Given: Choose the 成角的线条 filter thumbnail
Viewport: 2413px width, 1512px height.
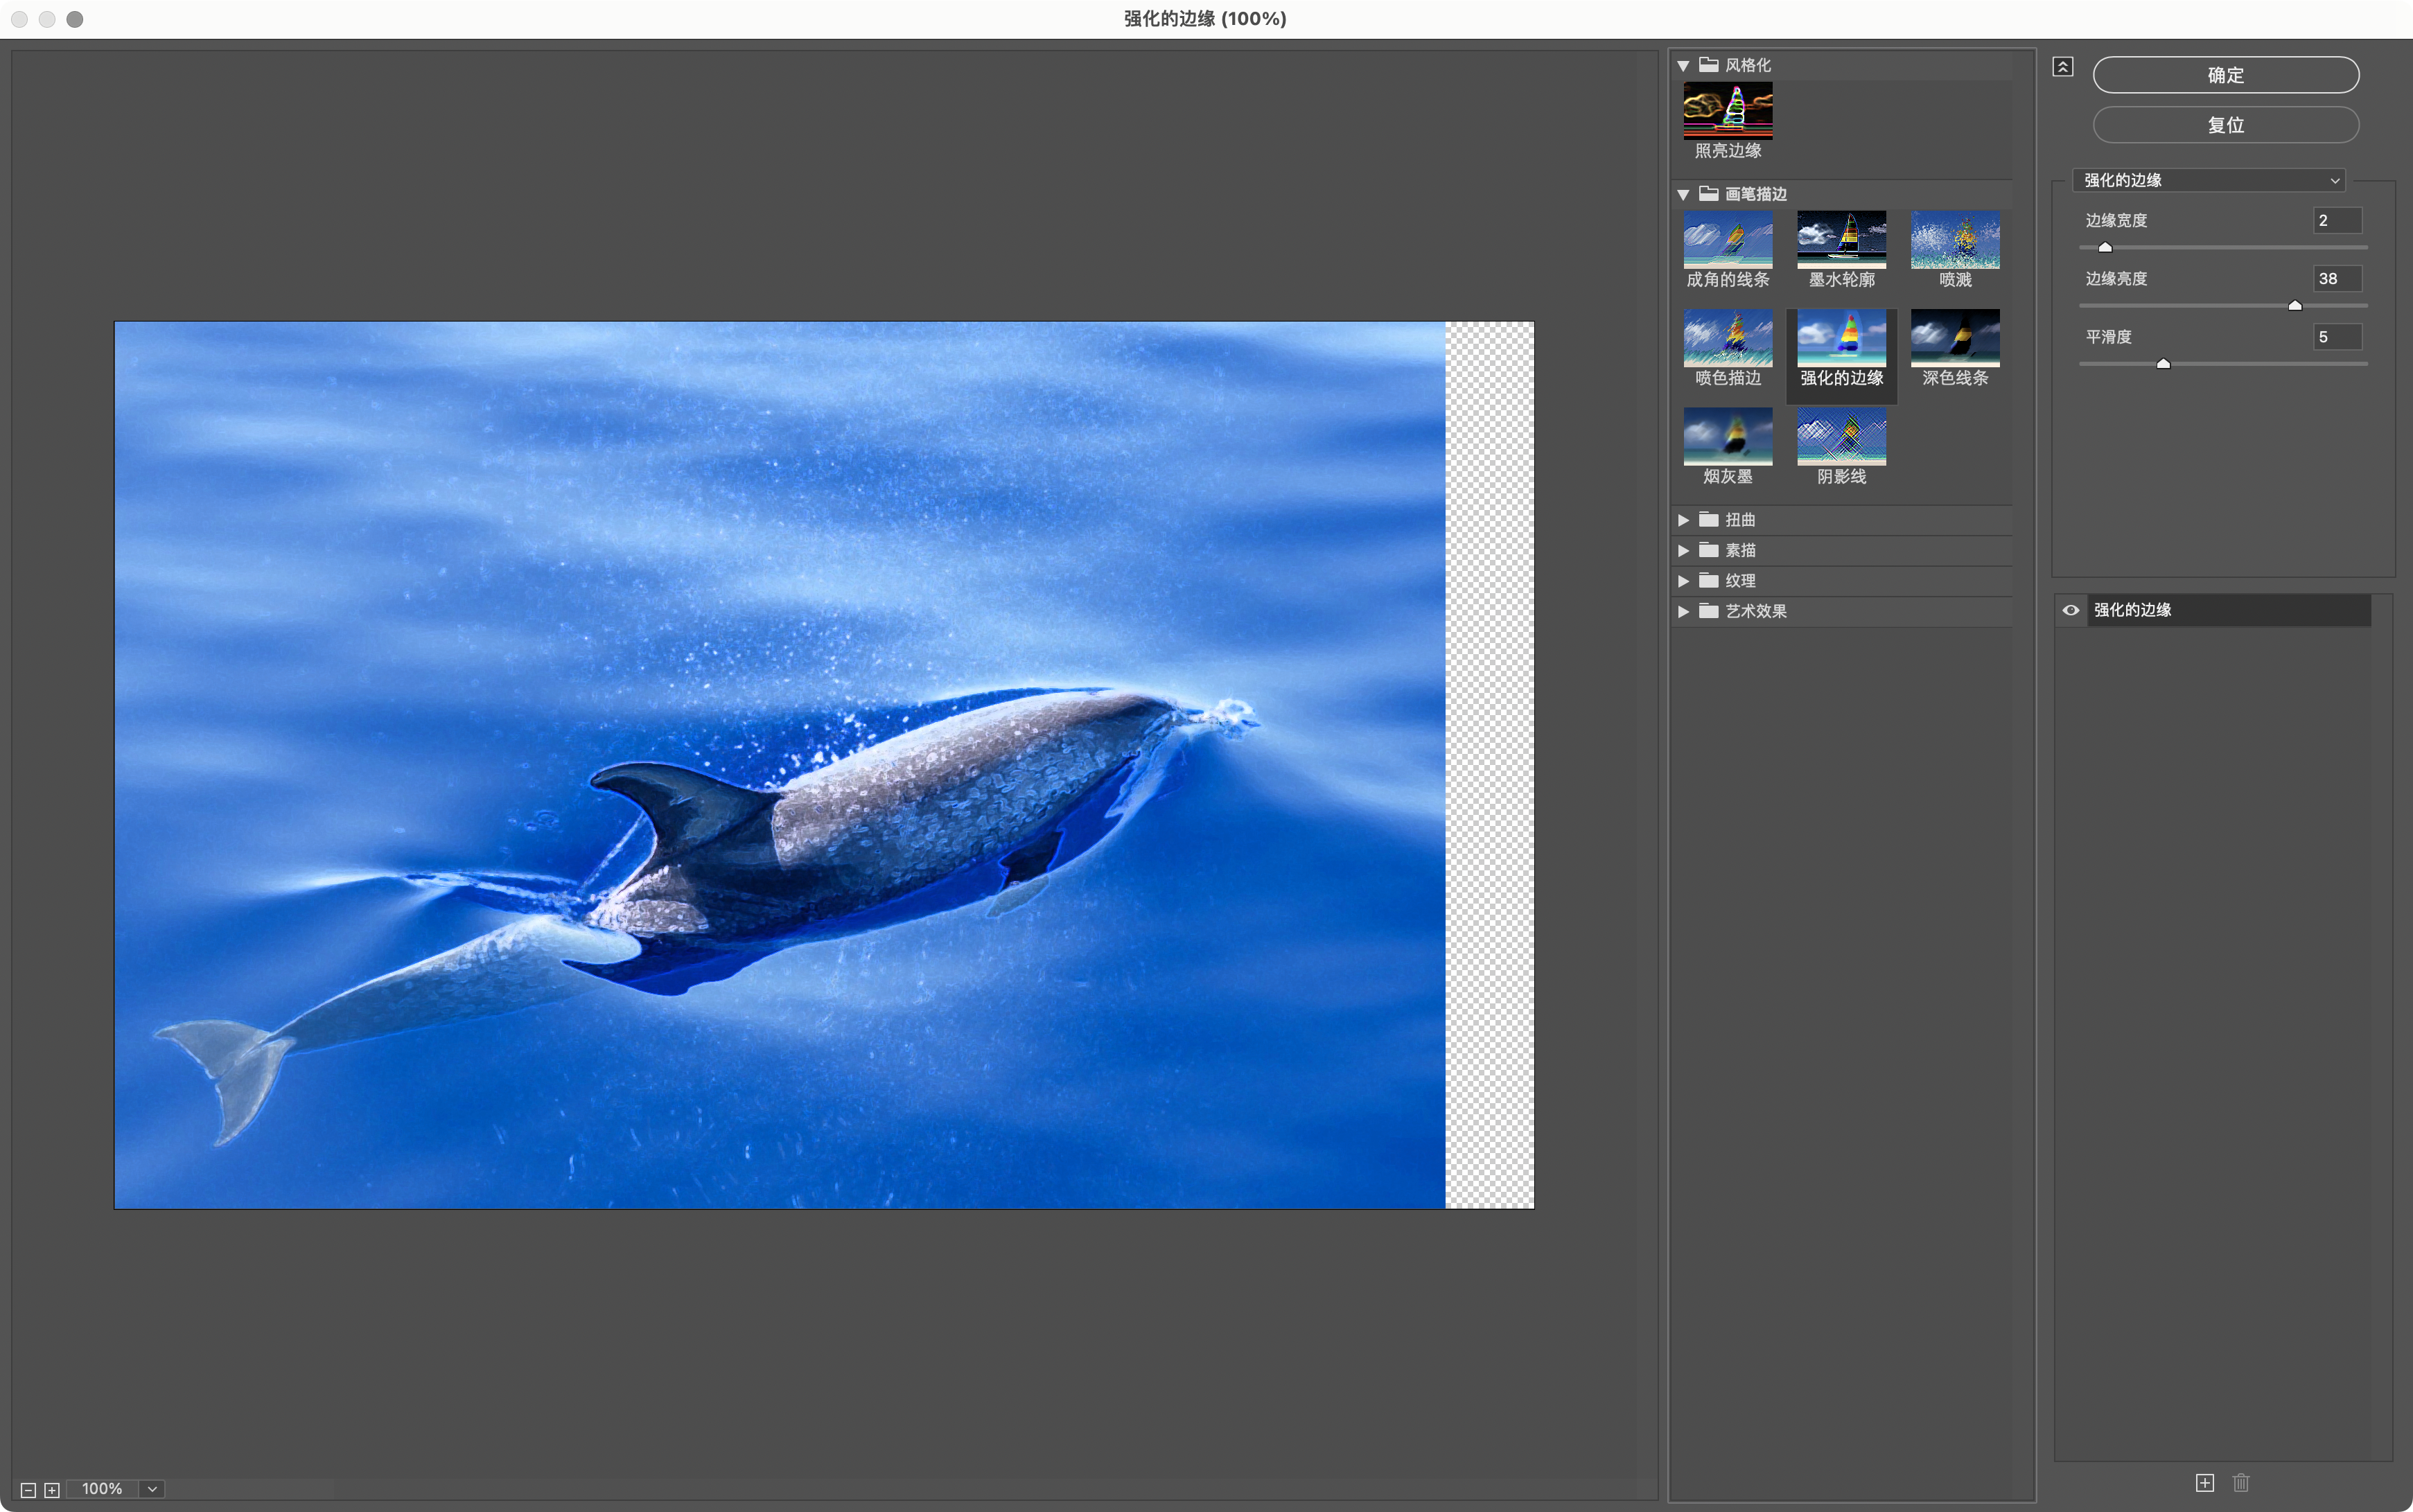Looking at the screenshot, I should pyautogui.click(x=1727, y=240).
